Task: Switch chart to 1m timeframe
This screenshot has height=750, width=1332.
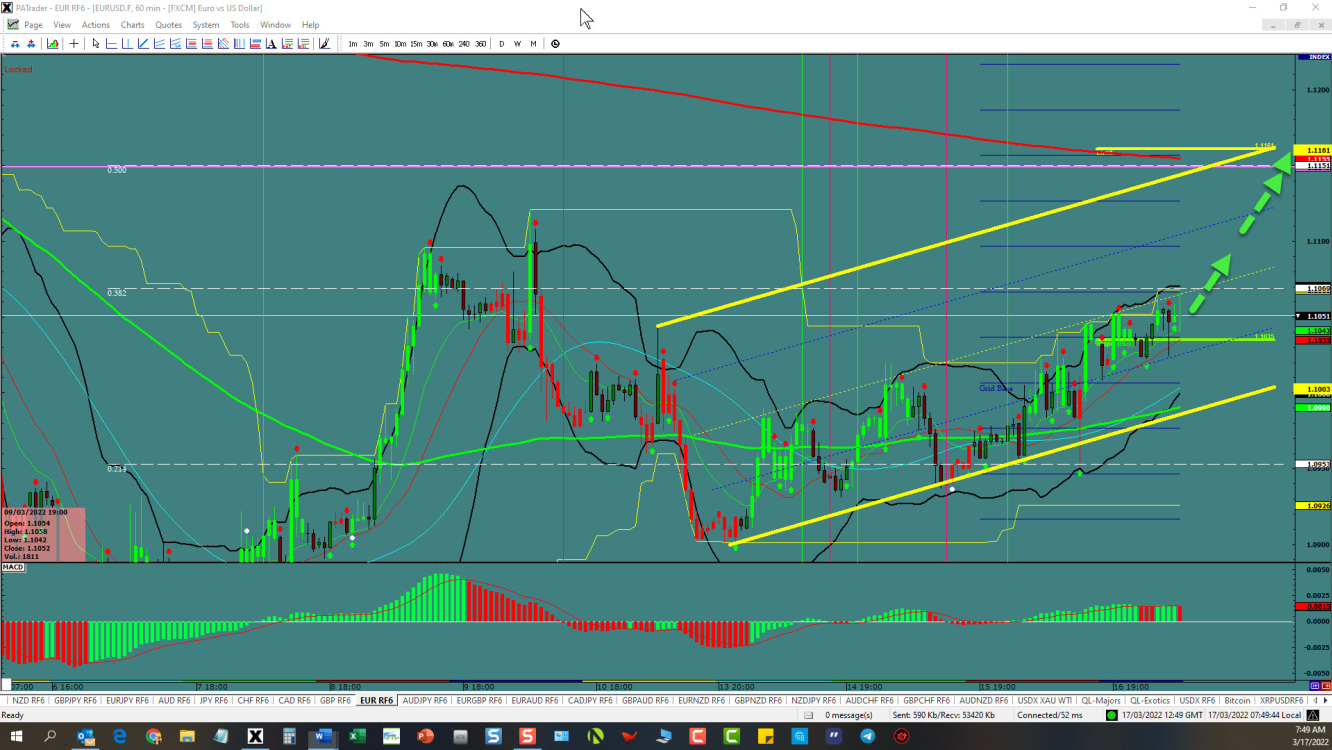Action: pos(352,44)
